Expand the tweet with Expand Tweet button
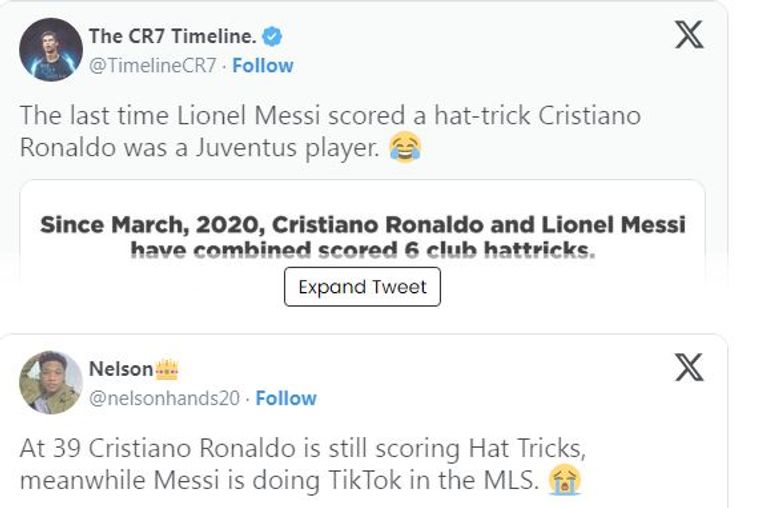 tap(362, 287)
